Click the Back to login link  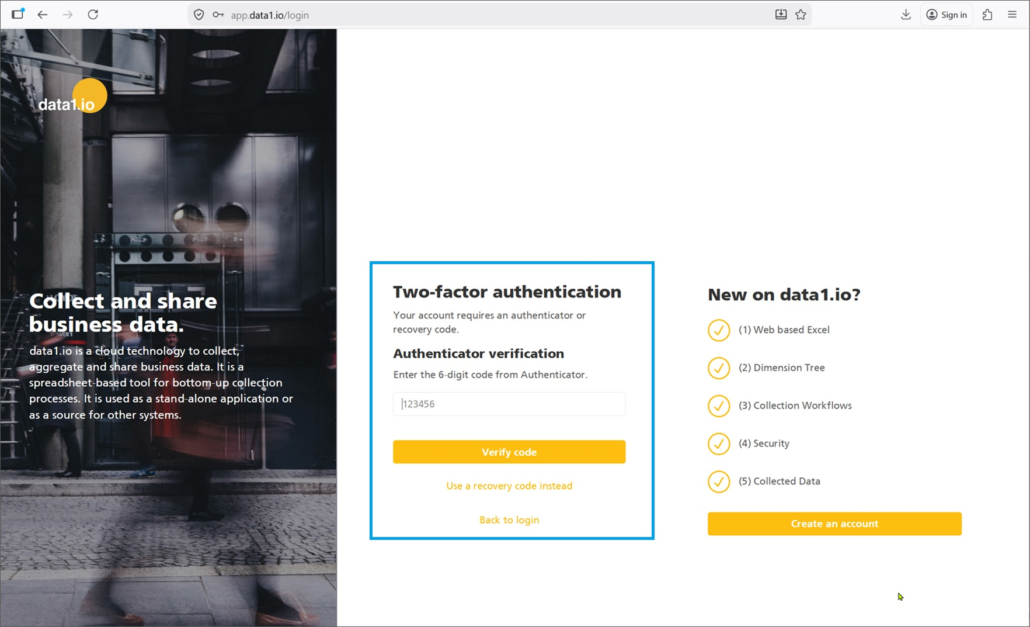click(509, 520)
